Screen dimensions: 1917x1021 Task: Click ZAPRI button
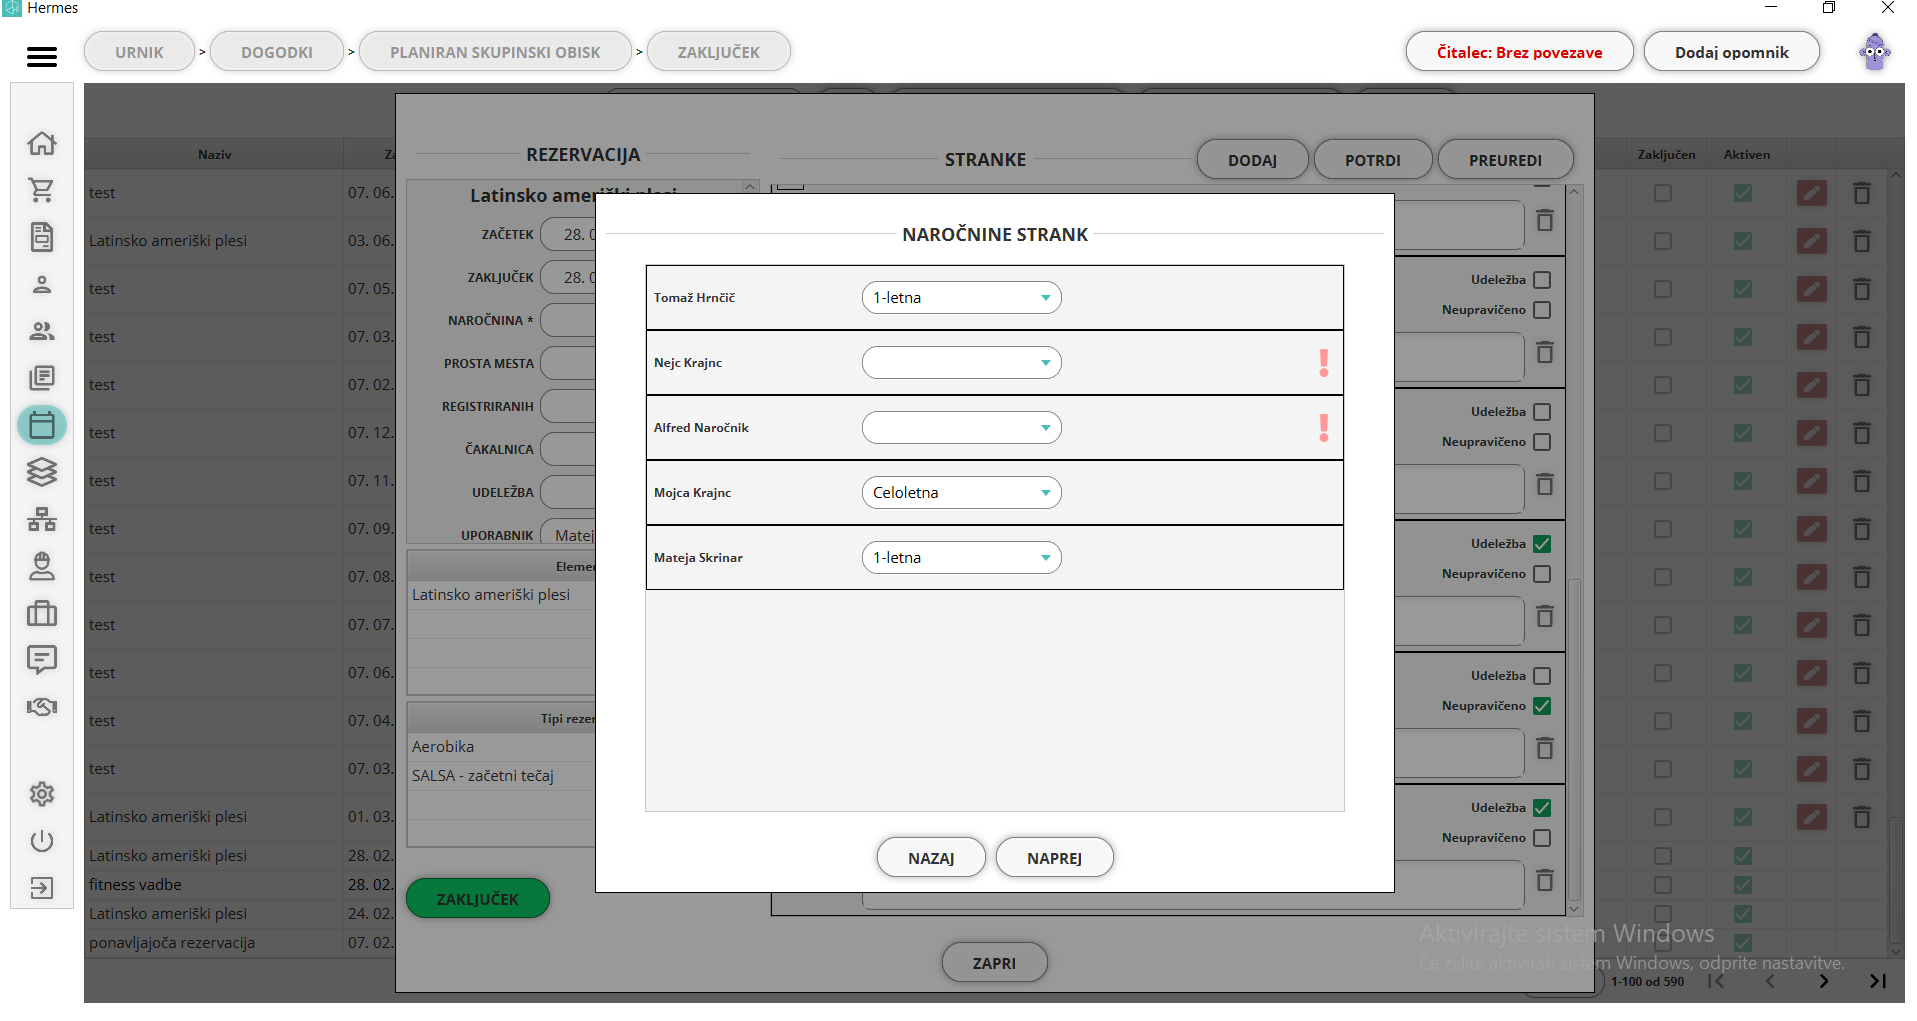click(994, 963)
